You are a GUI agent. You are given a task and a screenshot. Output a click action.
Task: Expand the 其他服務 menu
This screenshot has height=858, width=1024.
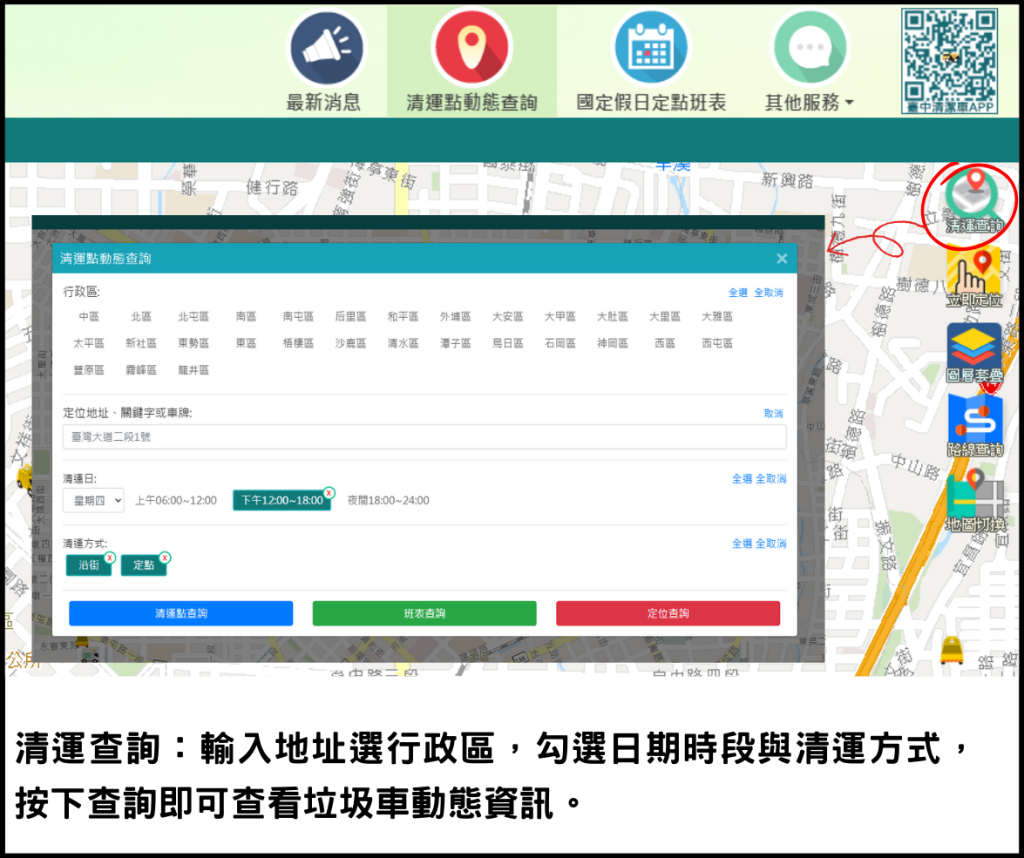809,102
